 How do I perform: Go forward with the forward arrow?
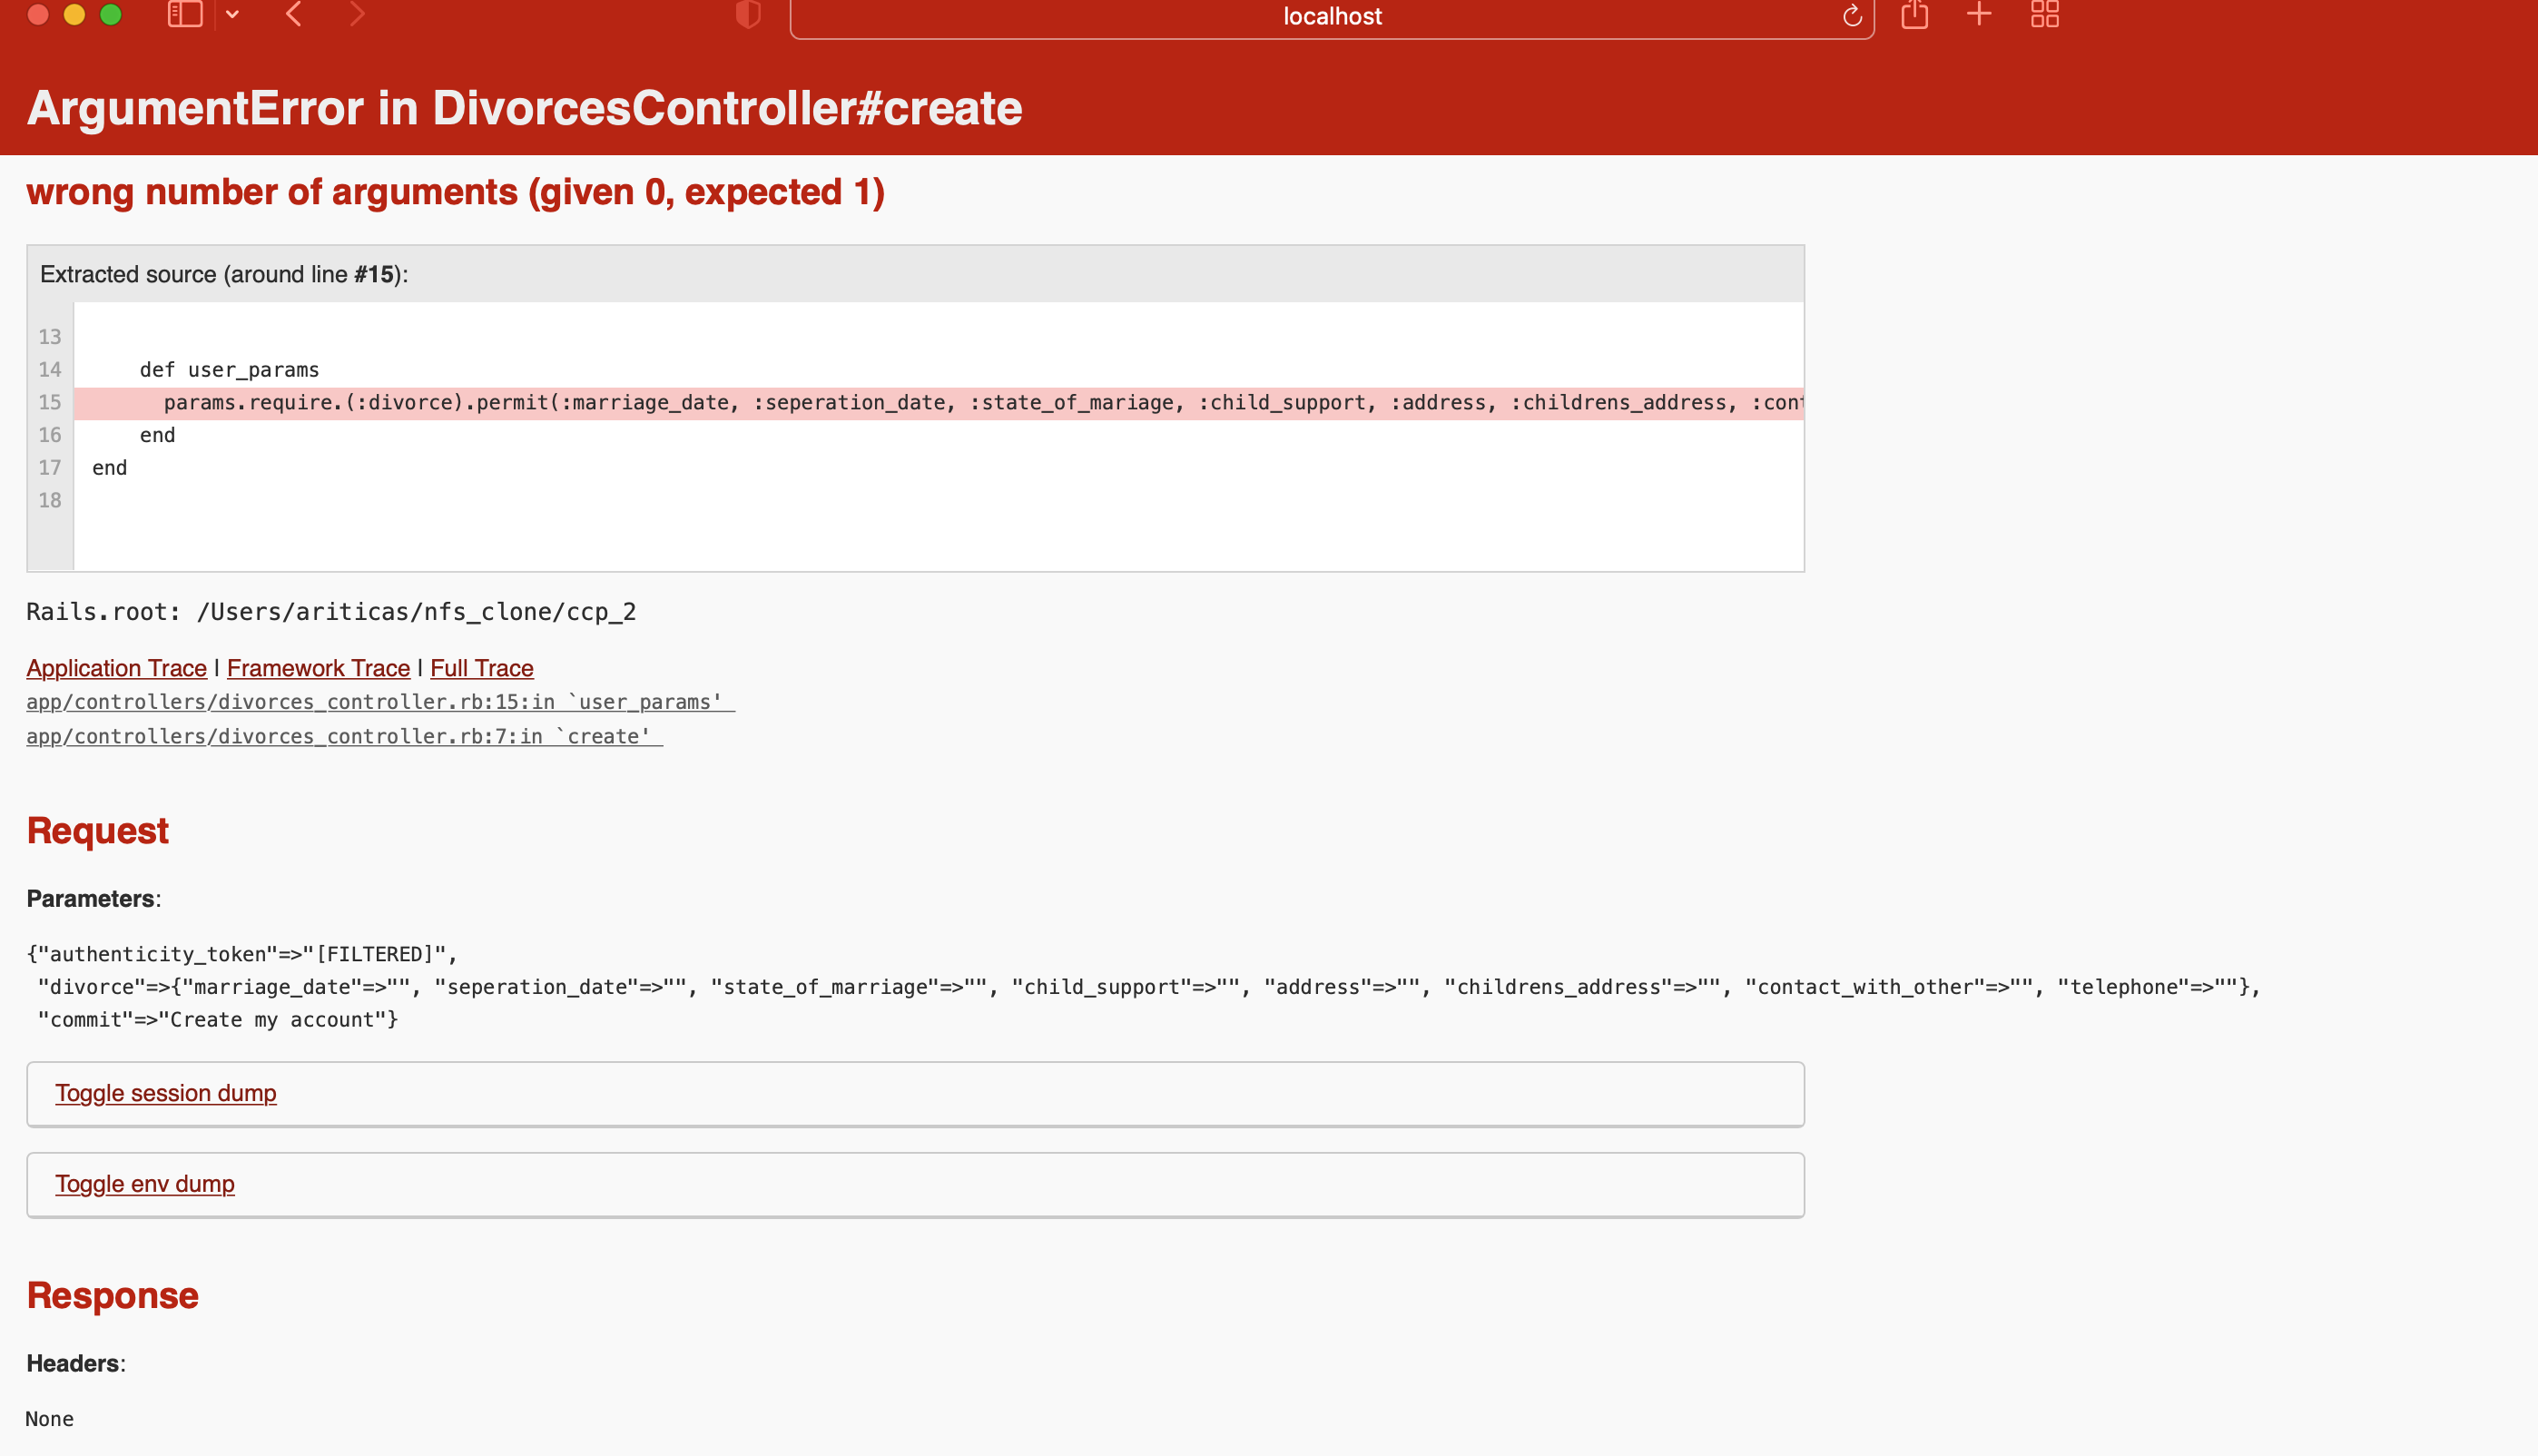point(356,14)
